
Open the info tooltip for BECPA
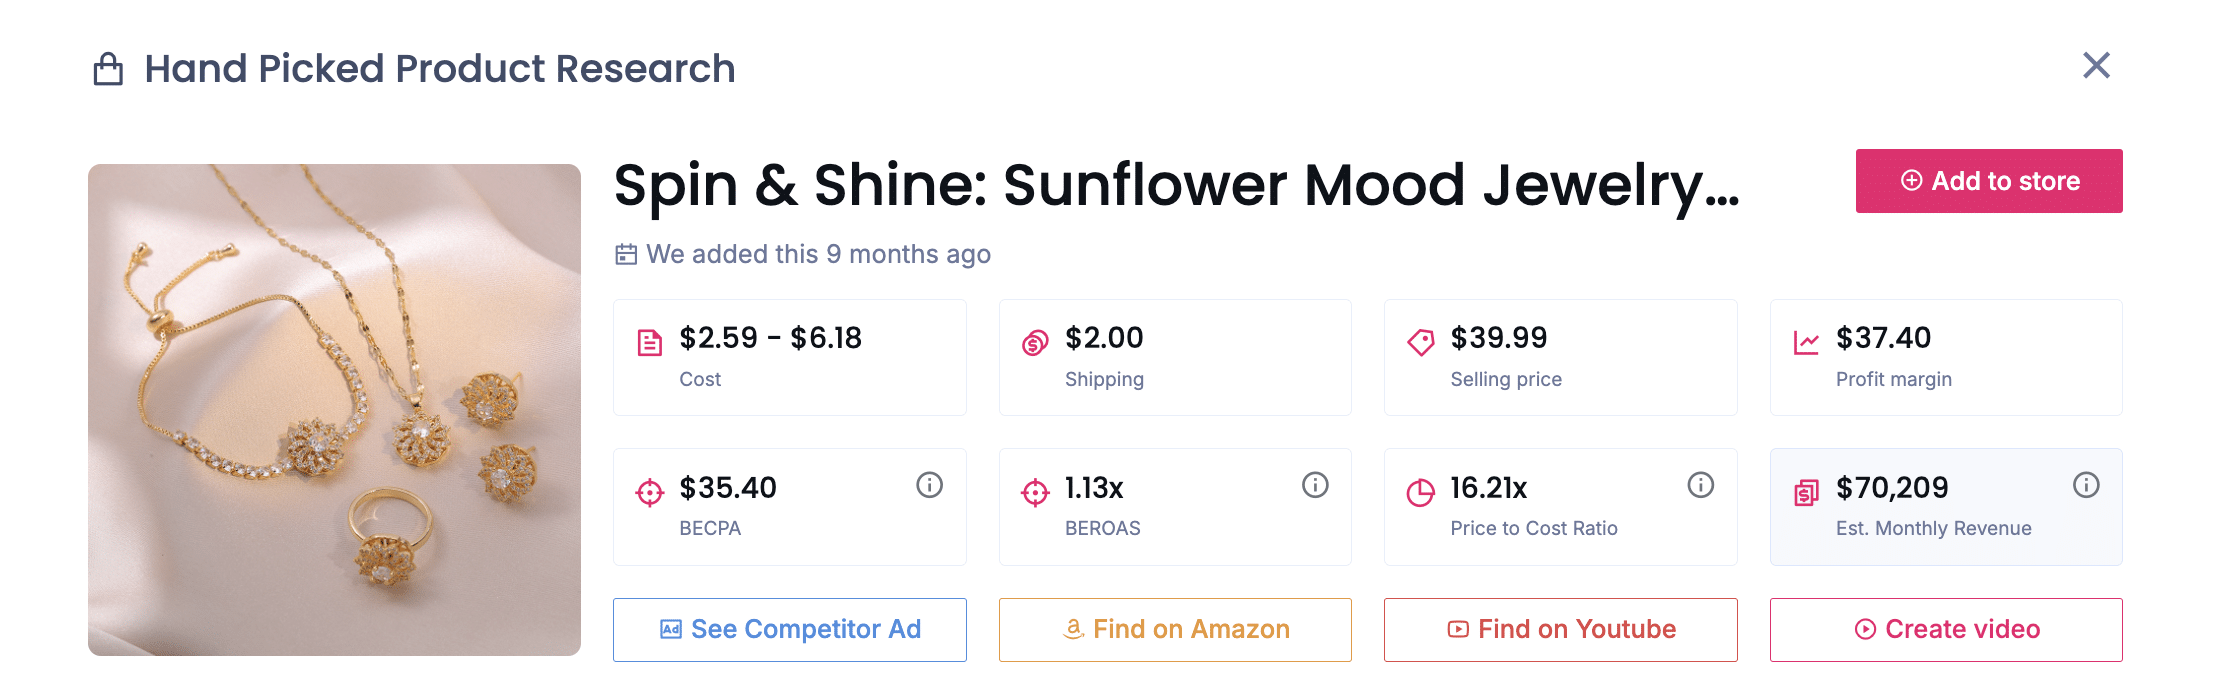[928, 486]
